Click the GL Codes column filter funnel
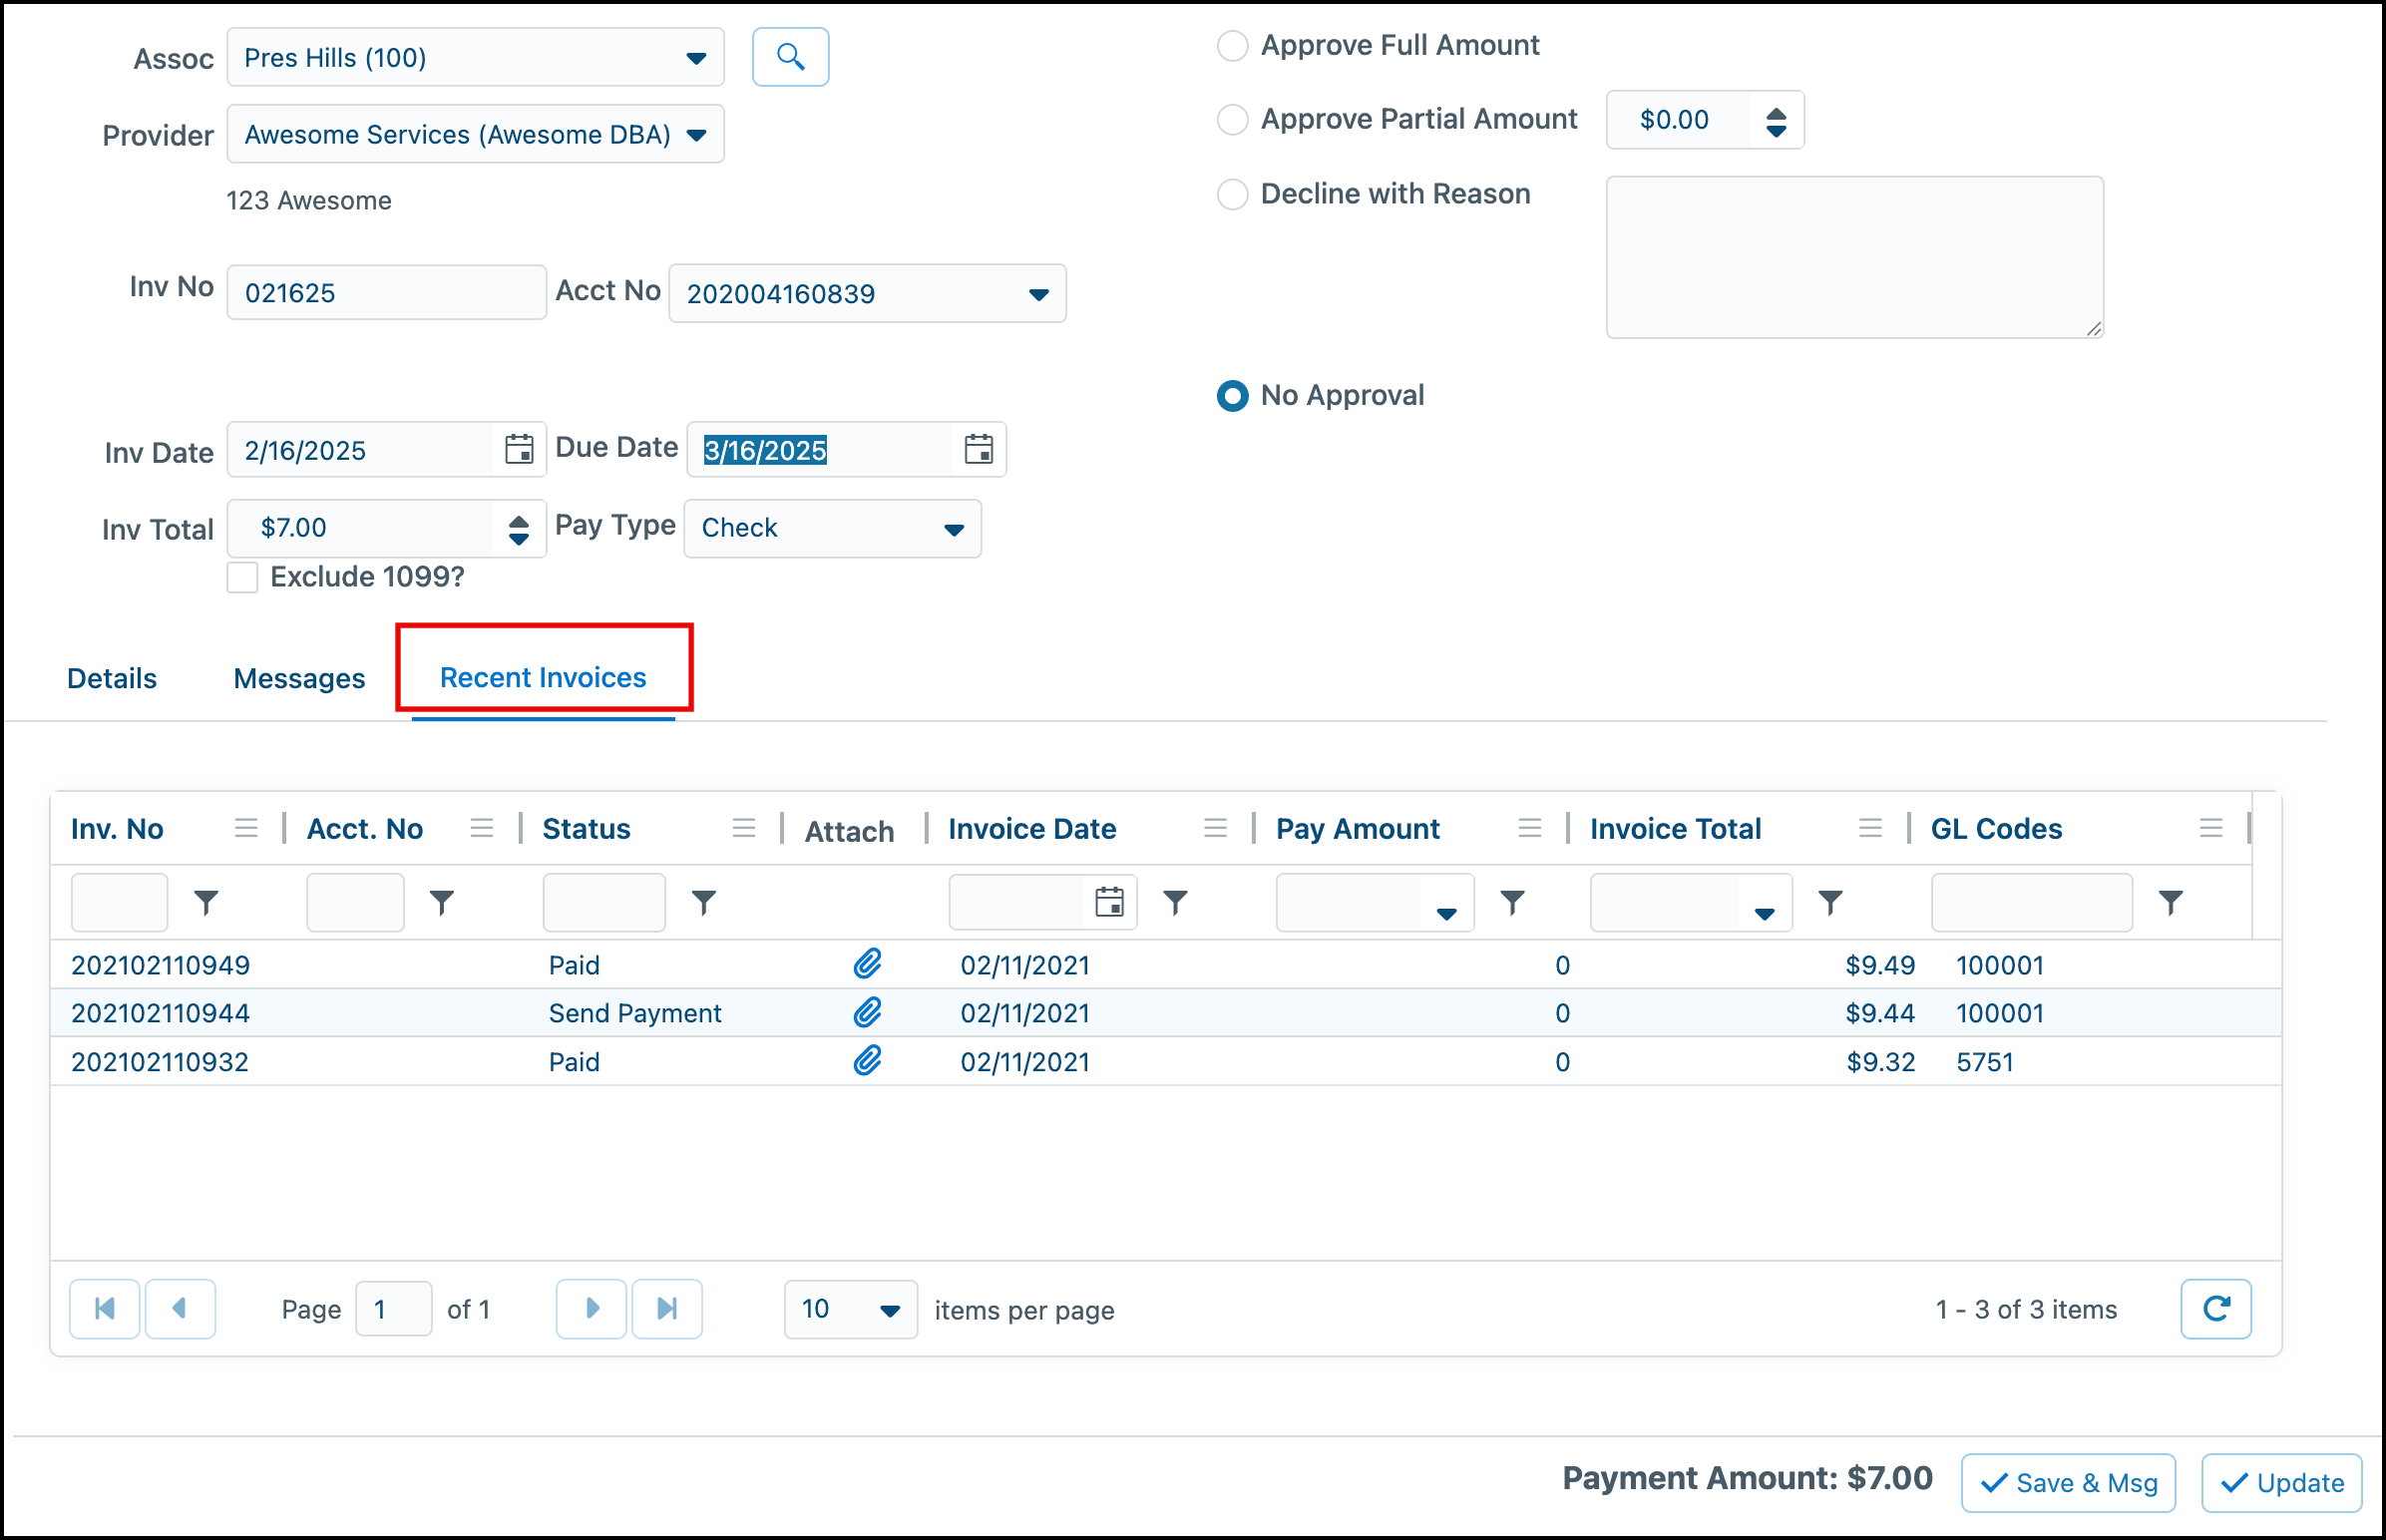This screenshot has height=1540, width=2386. coord(2171,902)
